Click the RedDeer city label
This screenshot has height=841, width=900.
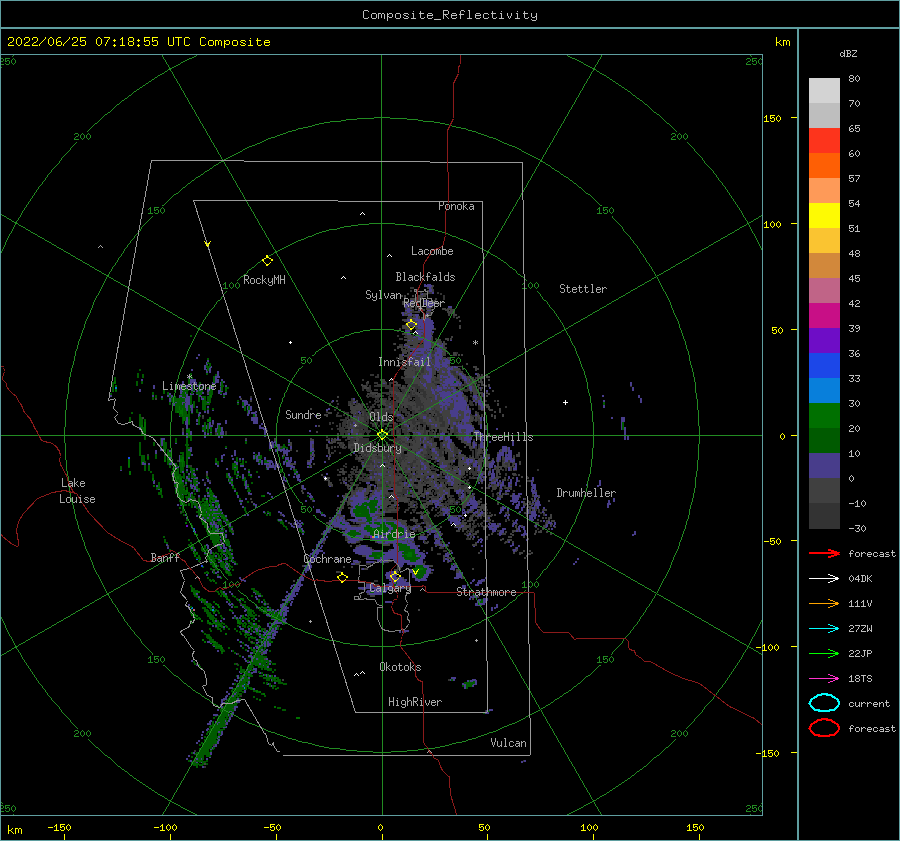point(424,303)
